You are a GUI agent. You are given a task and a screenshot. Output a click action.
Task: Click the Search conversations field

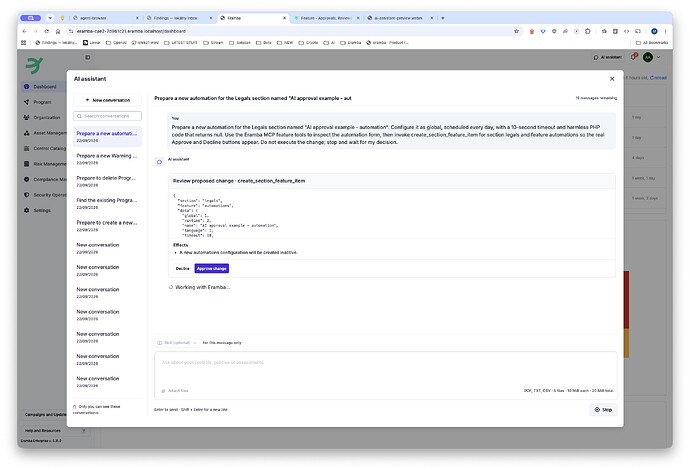(107, 116)
